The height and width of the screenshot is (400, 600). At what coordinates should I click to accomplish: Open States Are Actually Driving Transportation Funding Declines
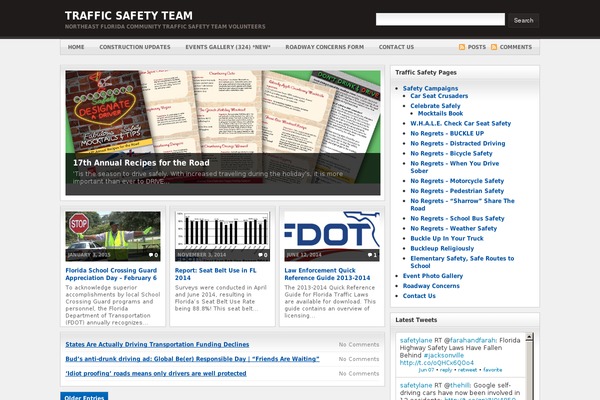pyautogui.click(x=157, y=344)
